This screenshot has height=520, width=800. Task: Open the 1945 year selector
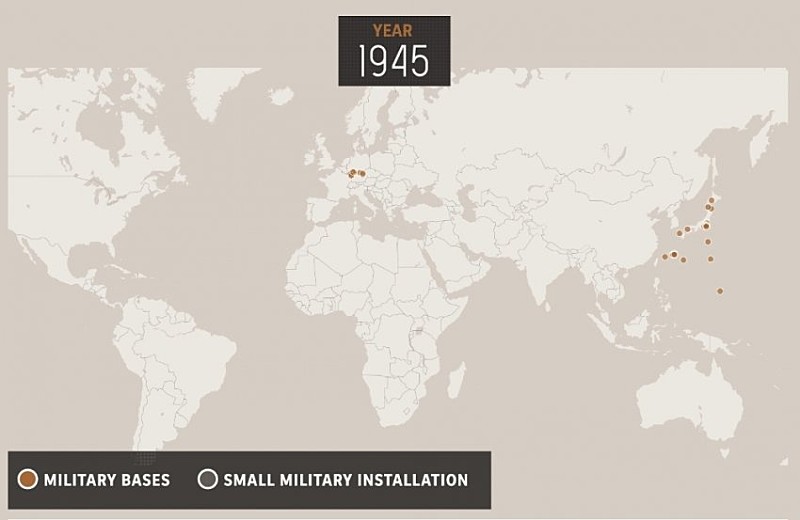pyautogui.click(x=394, y=62)
